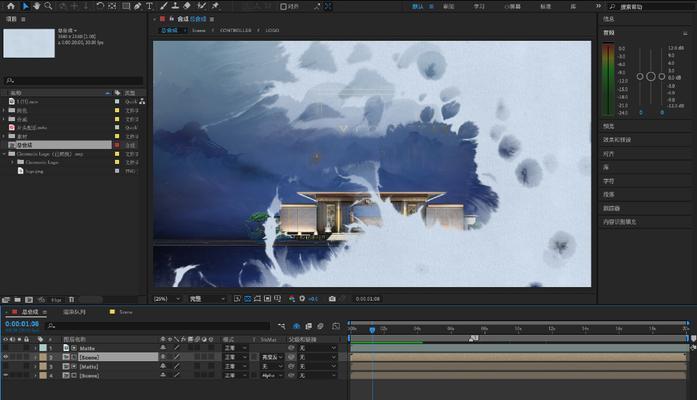Delete selected item with trash icon
697x400 pixels.
point(72,300)
